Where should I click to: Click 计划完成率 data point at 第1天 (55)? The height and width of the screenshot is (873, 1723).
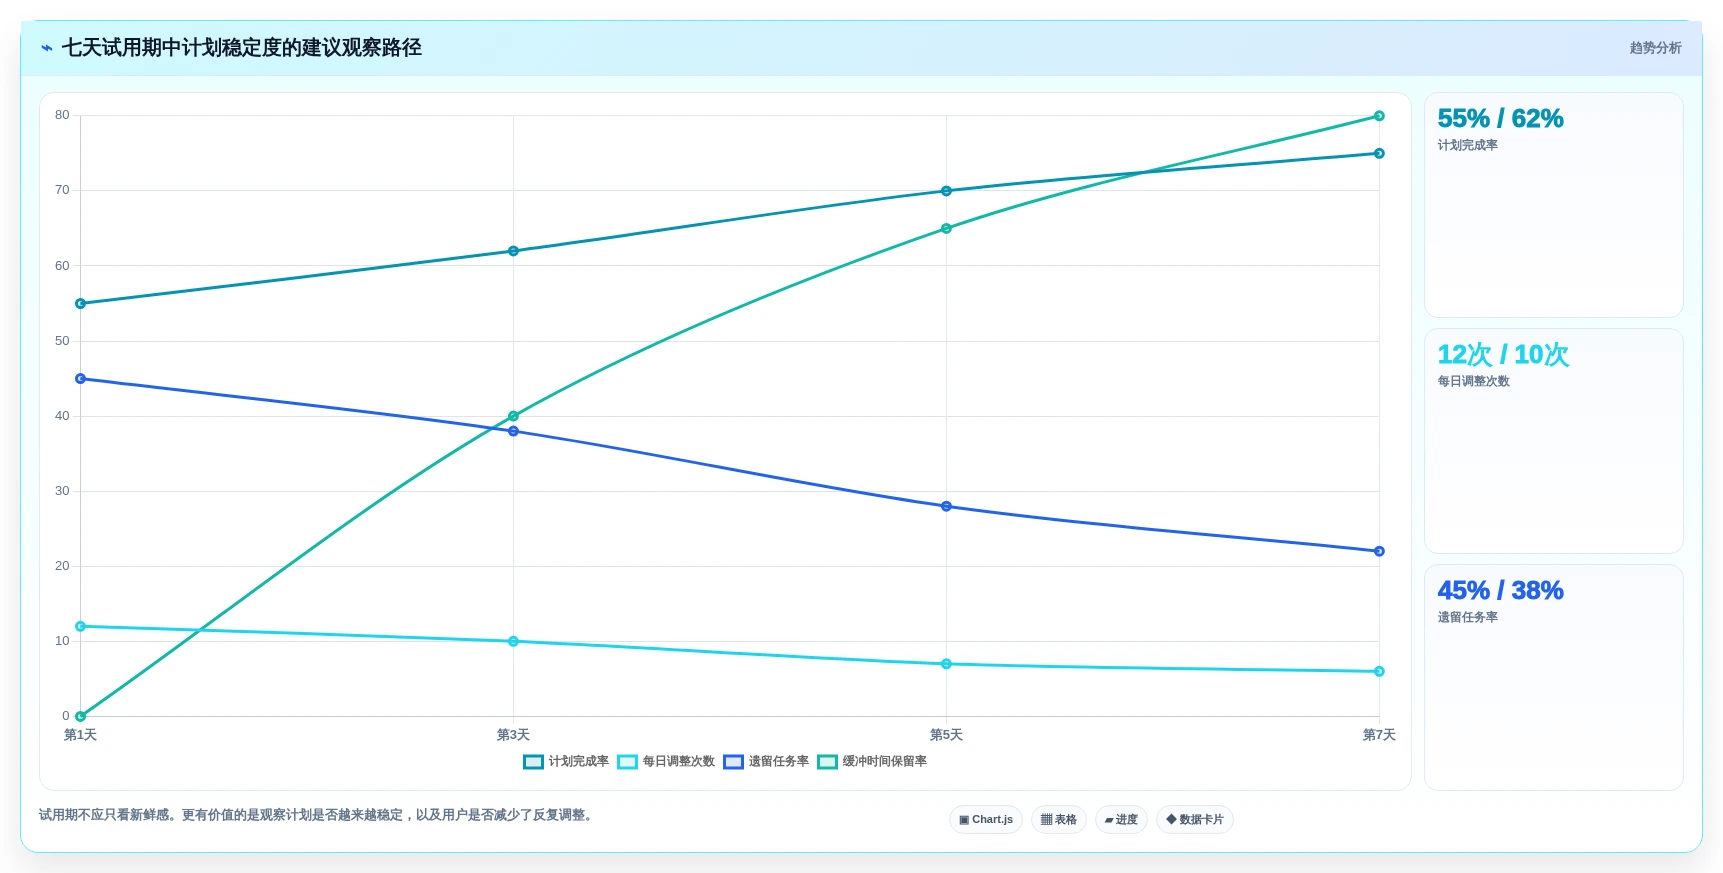(81, 304)
